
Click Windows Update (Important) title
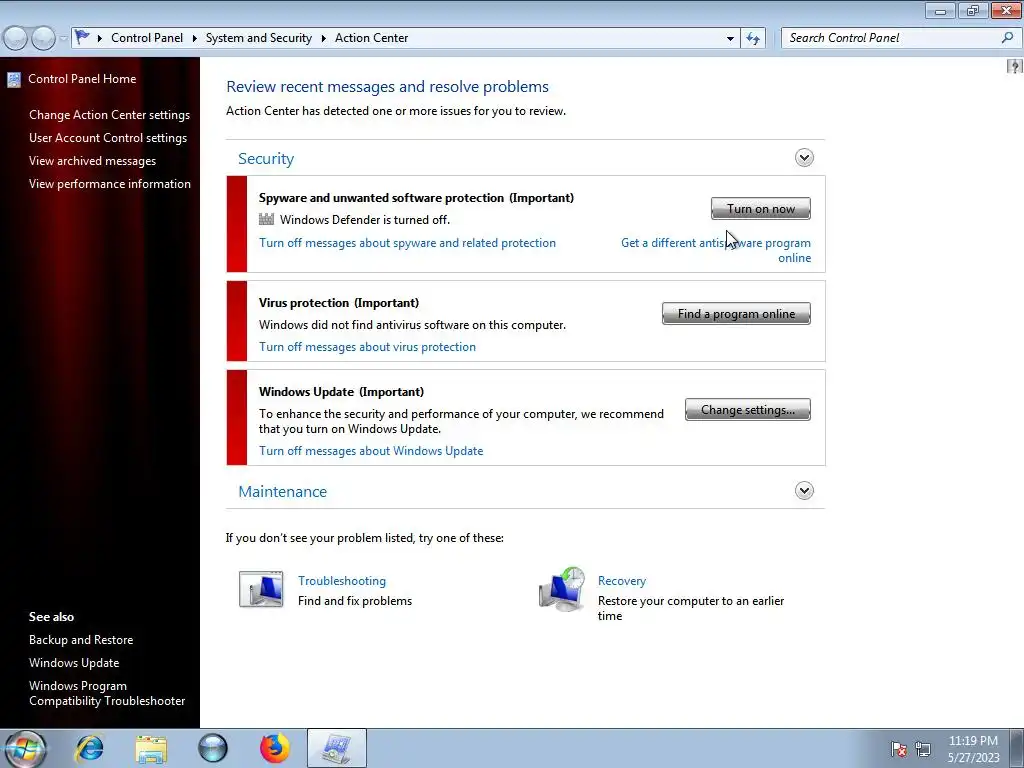click(x=341, y=392)
